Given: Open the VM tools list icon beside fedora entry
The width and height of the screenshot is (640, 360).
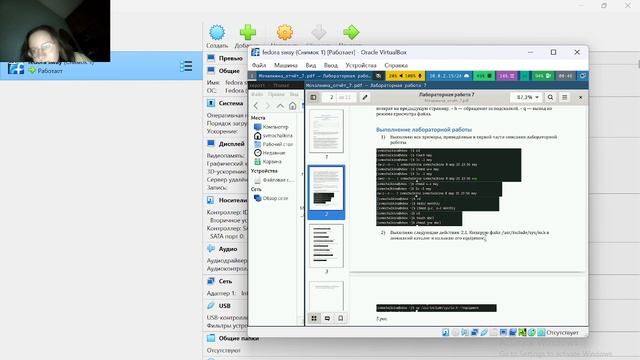Looking at the screenshot, I should (x=186, y=66).
